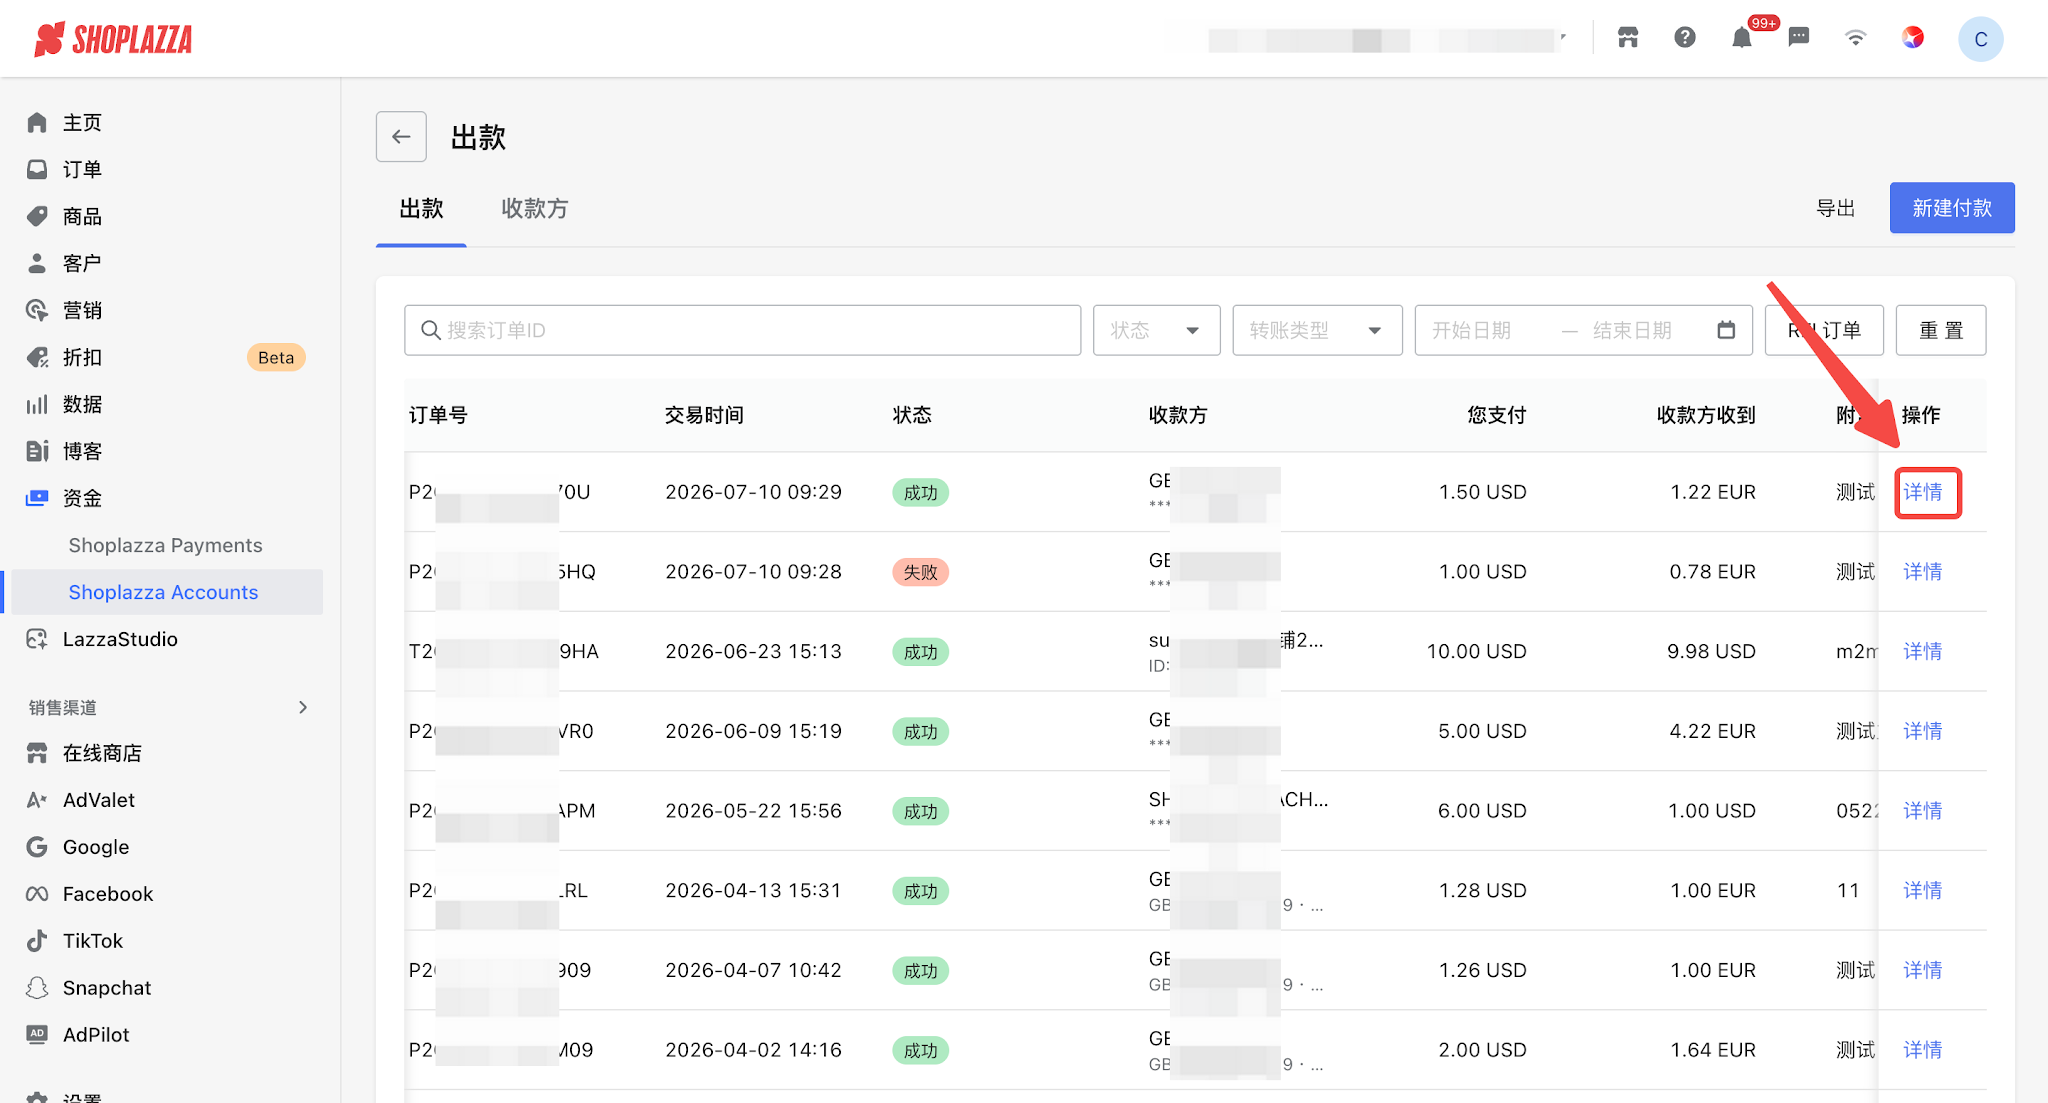Click the calendar icon in date range
The height and width of the screenshot is (1103, 2048).
tap(1726, 330)
